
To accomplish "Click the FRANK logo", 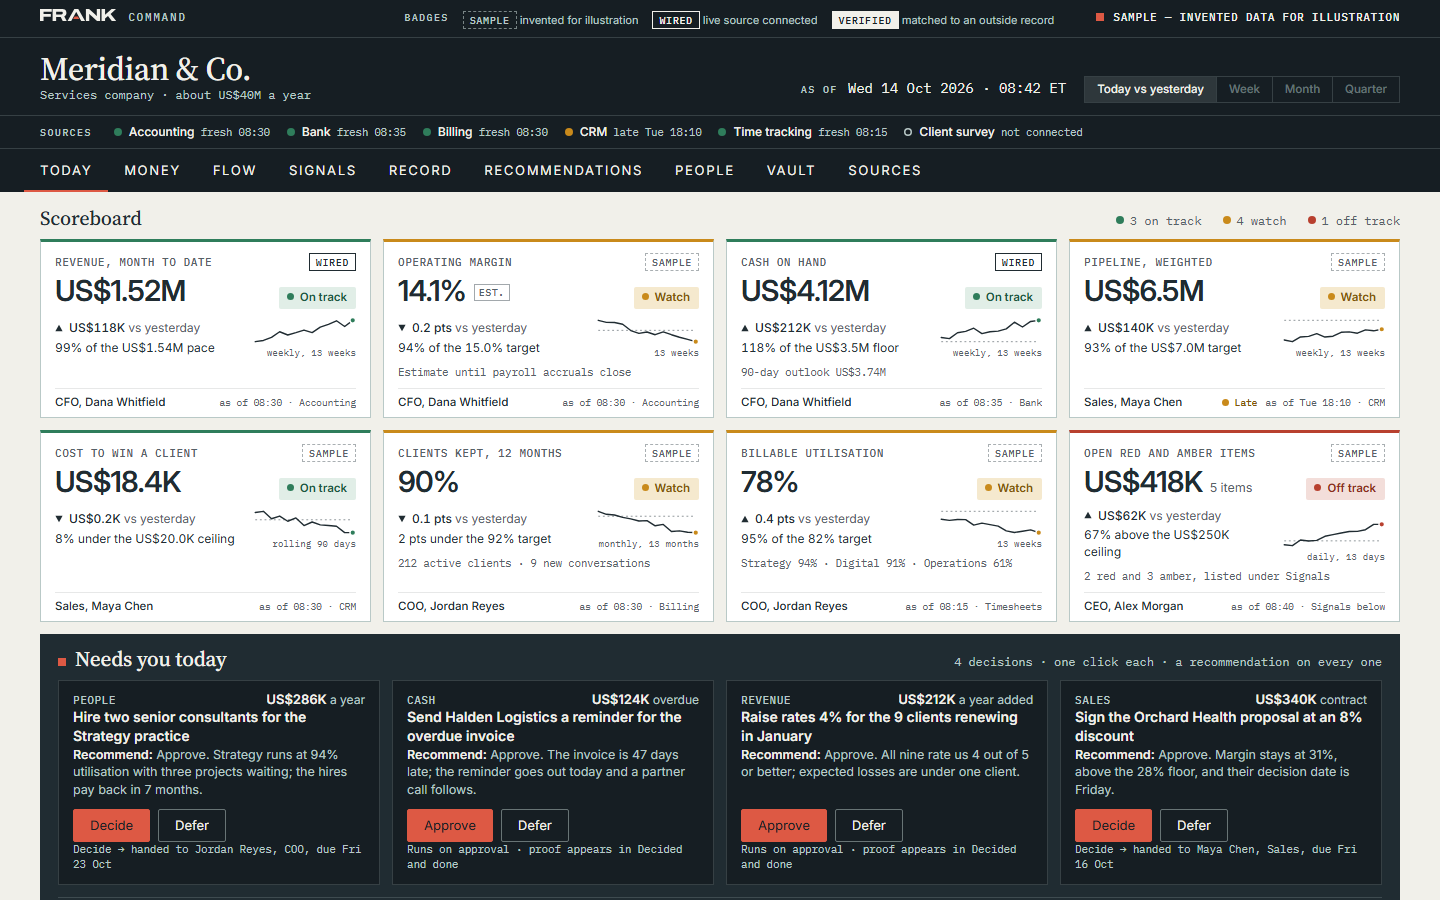I will 78,16.
